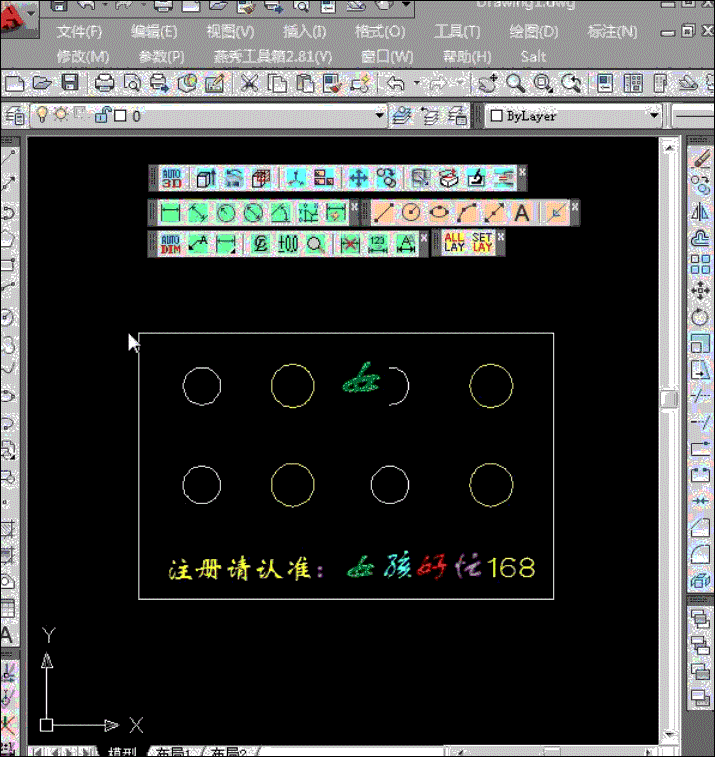Open the layer list dropdown
The image size is (715, 757).
[x=379, y=115]
